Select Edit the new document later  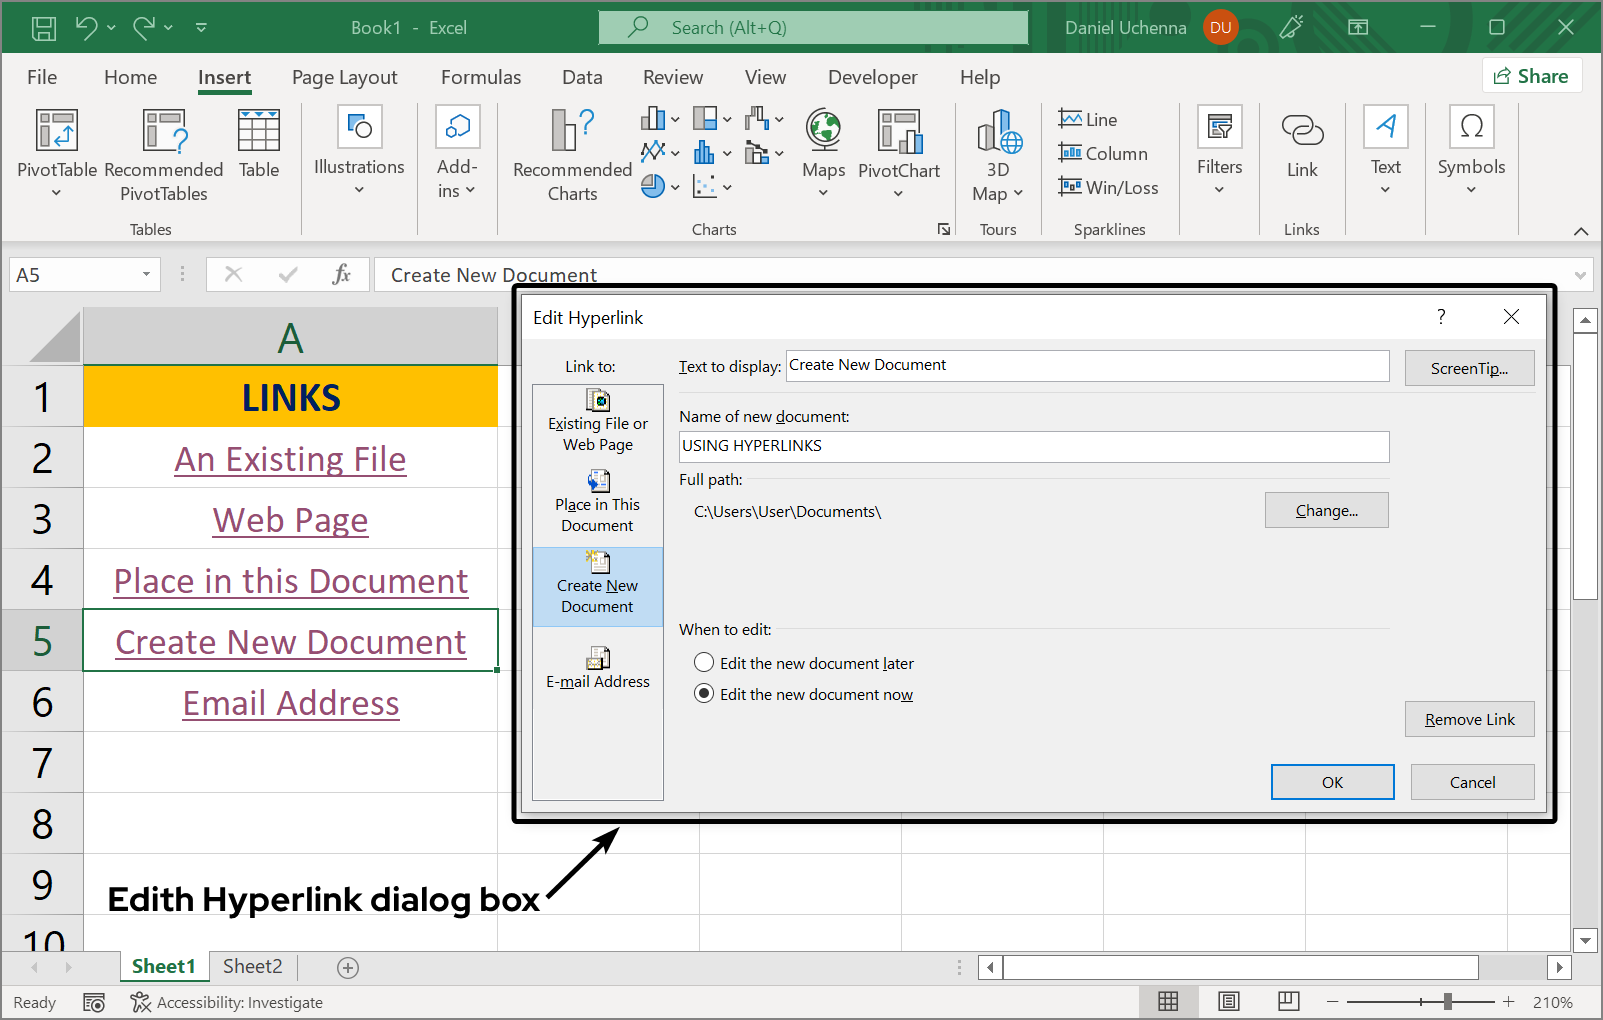tap(704, 663)
